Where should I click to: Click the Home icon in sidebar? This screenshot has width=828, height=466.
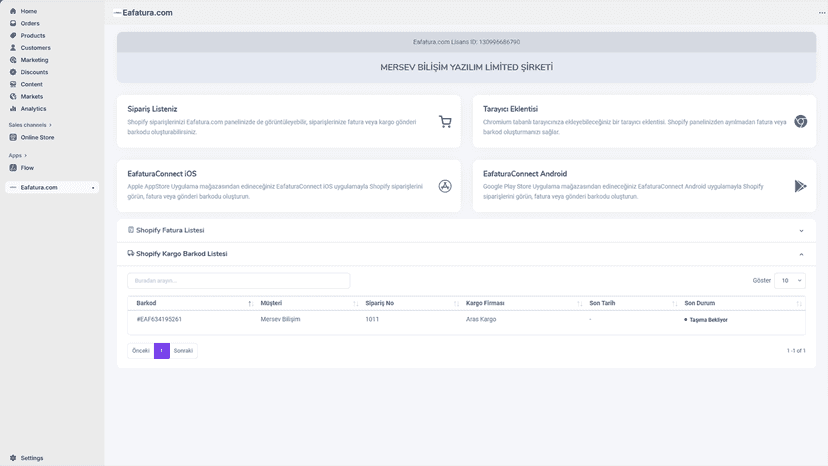[13, 11]
